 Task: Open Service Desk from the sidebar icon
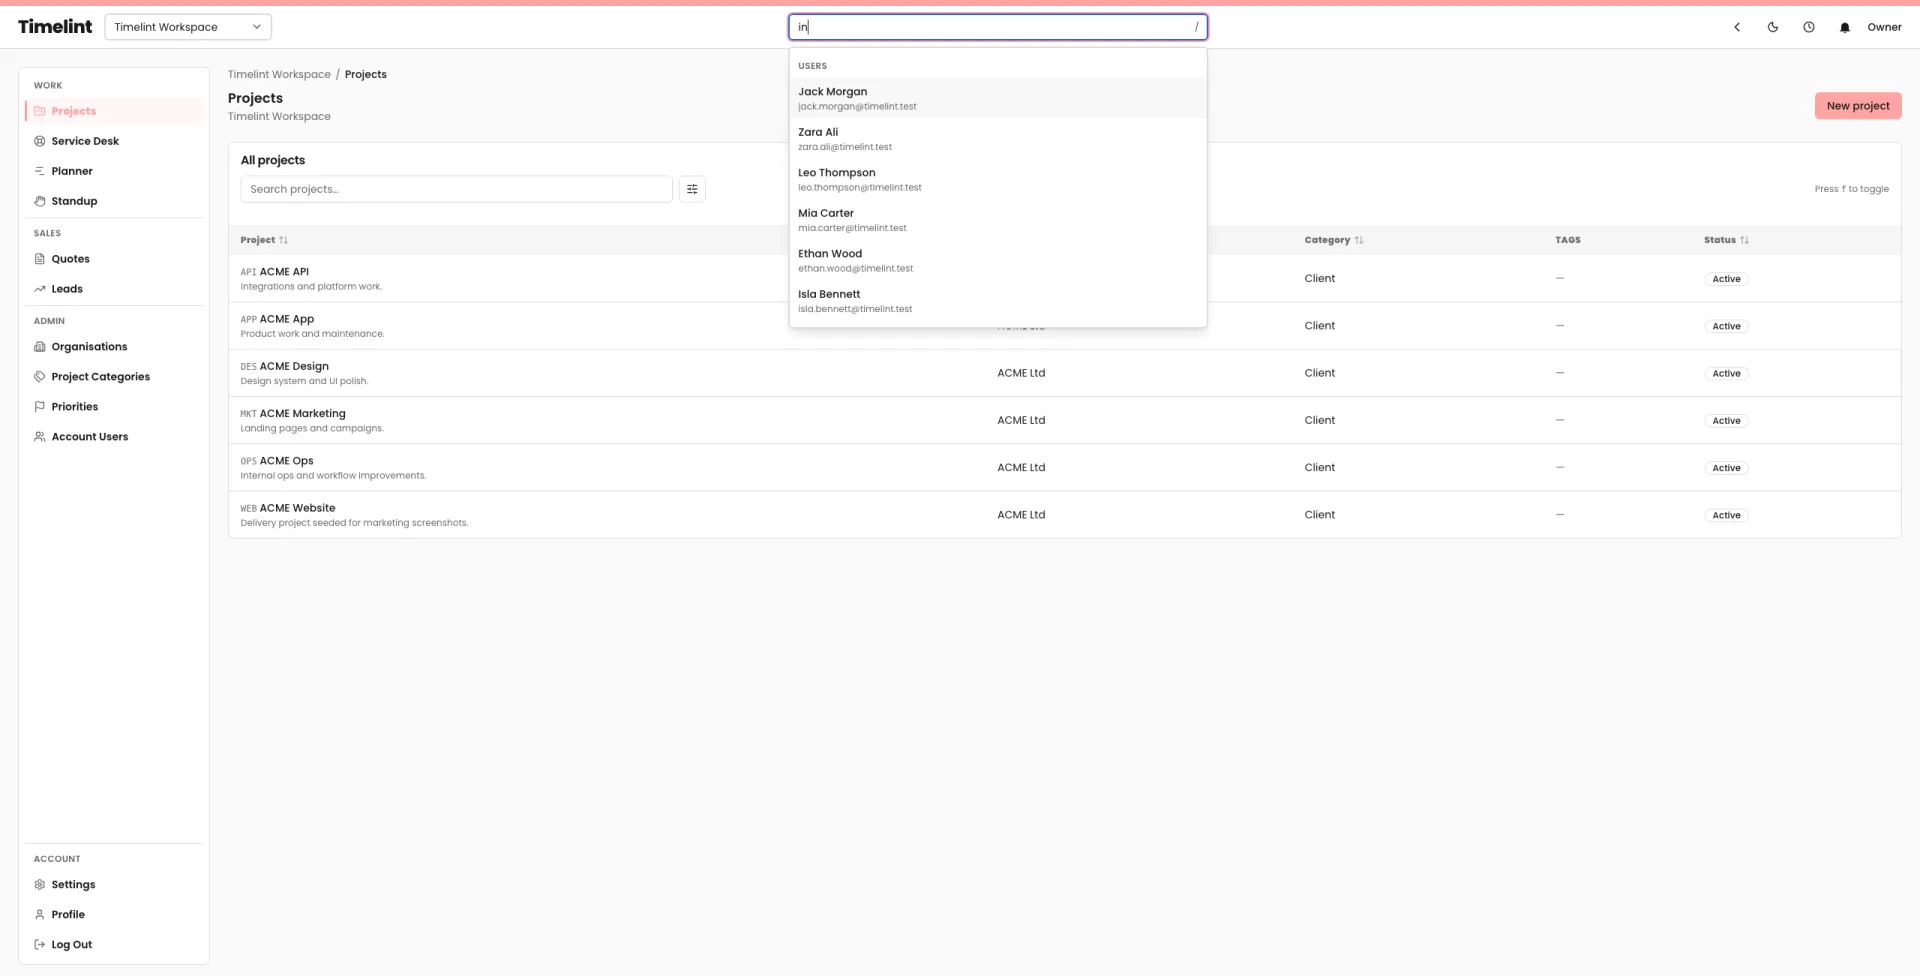tap(38, 140)
